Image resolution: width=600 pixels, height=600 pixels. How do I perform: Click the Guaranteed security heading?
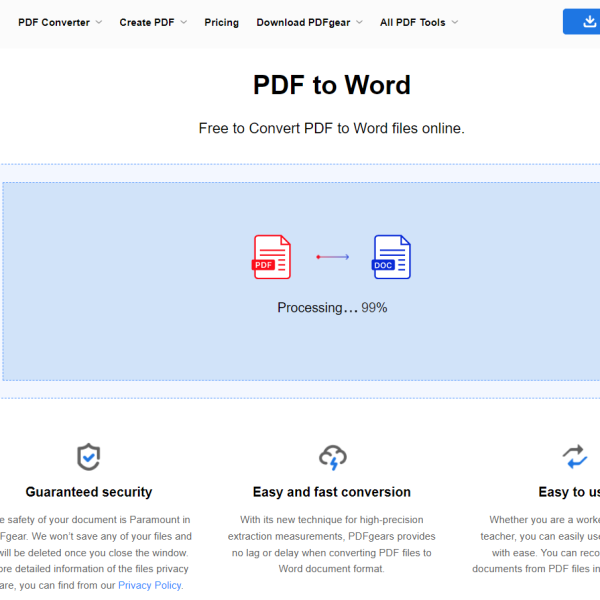point(89,492)
